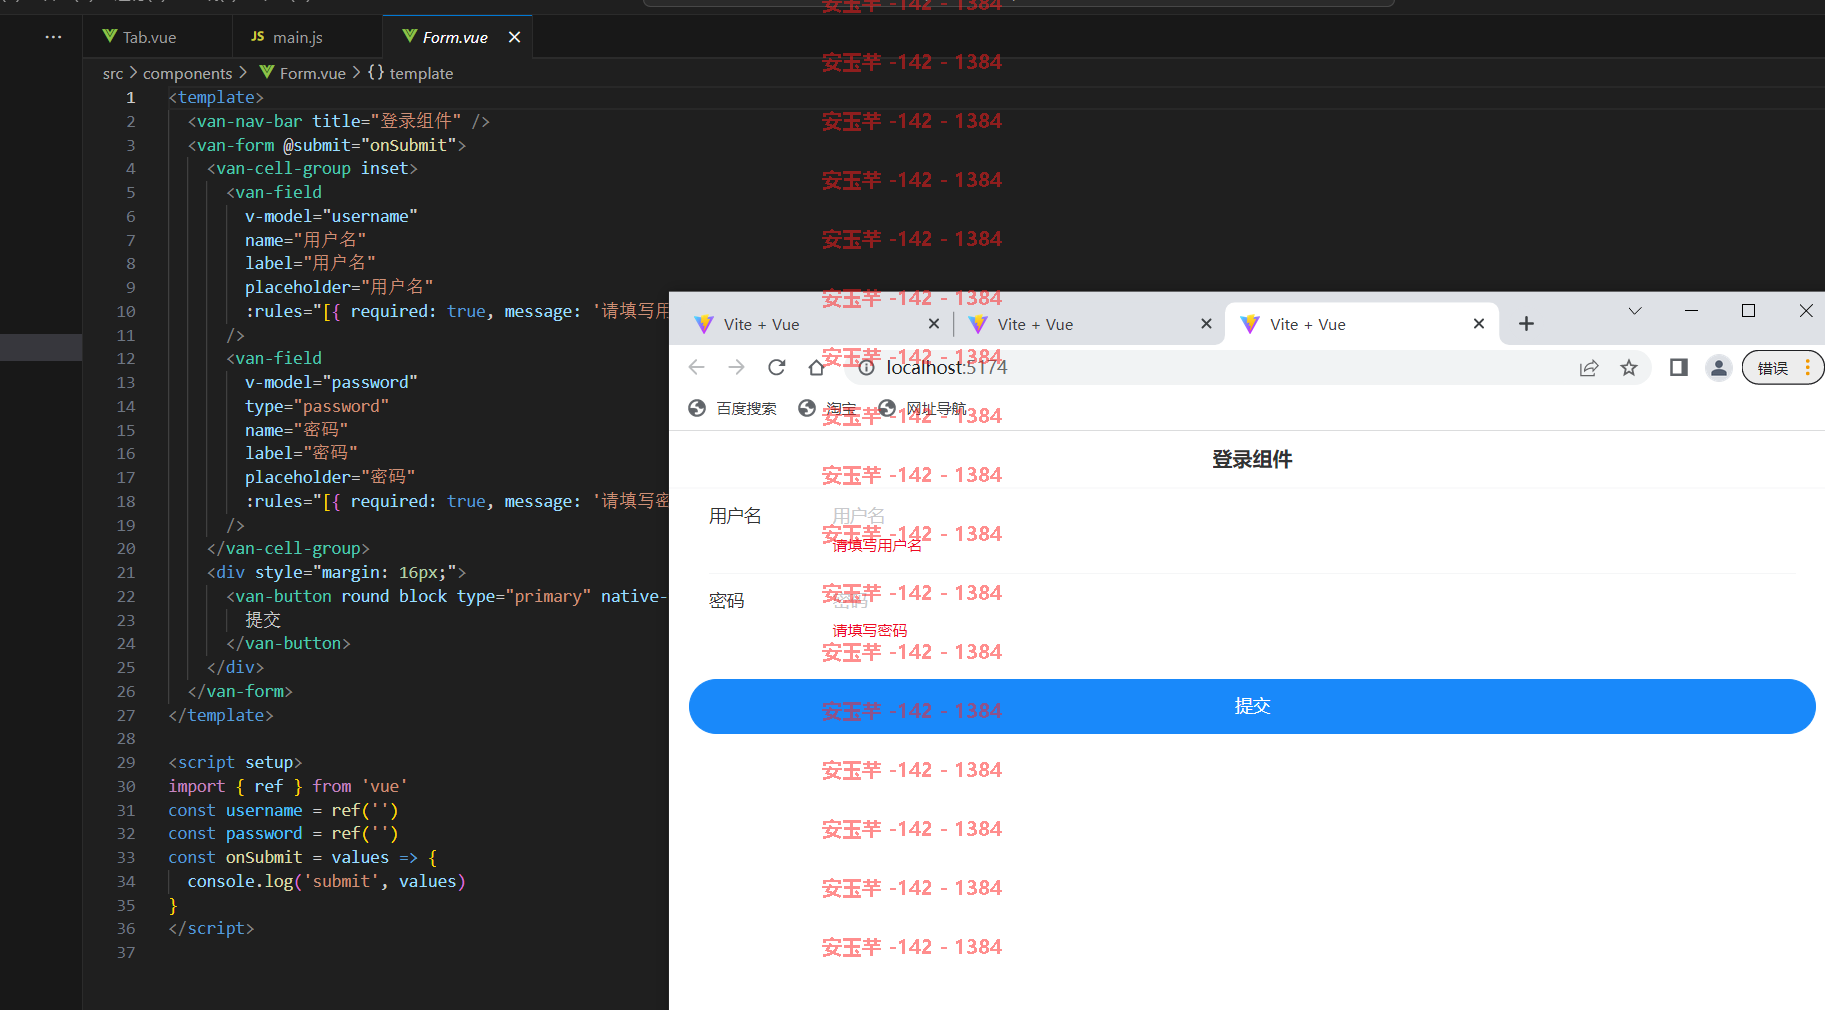Open the browser profile avatar
Screen dimensions: 1825x1010
[1719, 367]
